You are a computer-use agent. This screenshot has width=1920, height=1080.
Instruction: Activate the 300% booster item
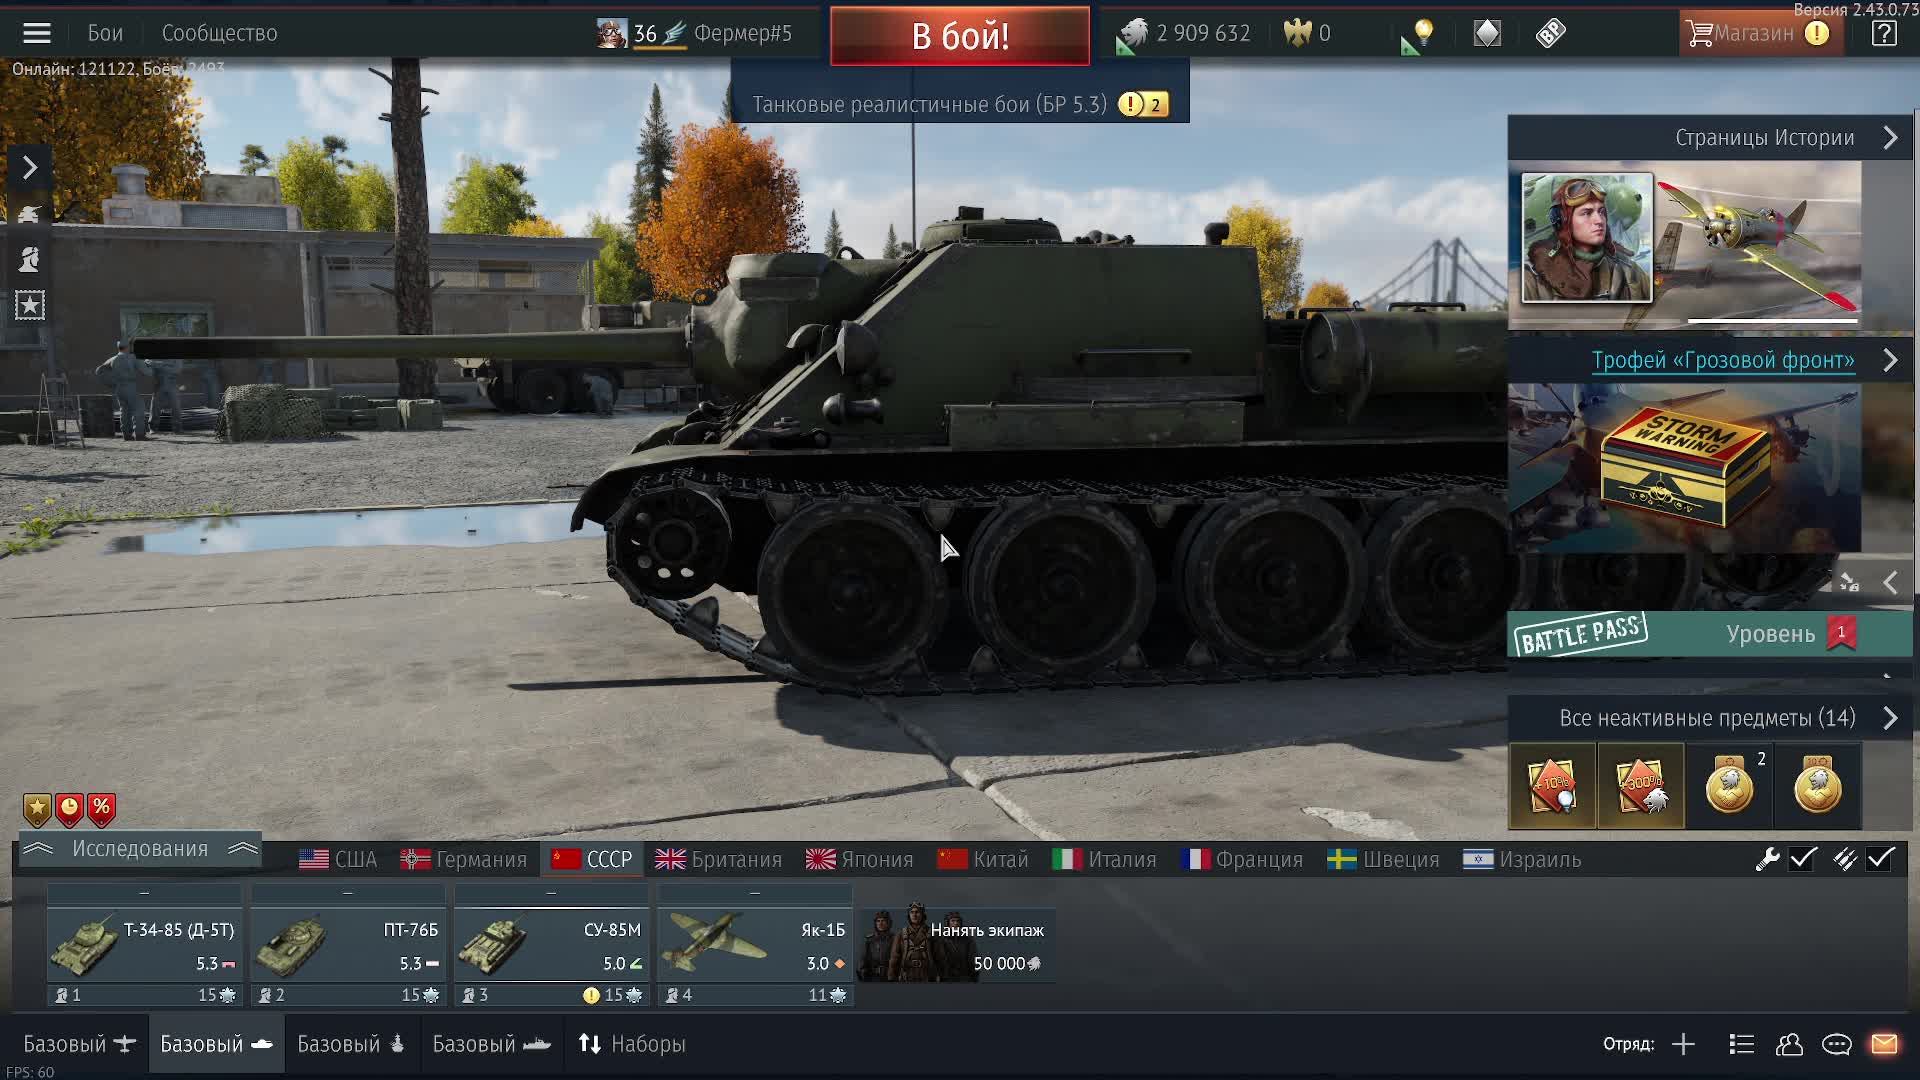tap(1641, 786)
